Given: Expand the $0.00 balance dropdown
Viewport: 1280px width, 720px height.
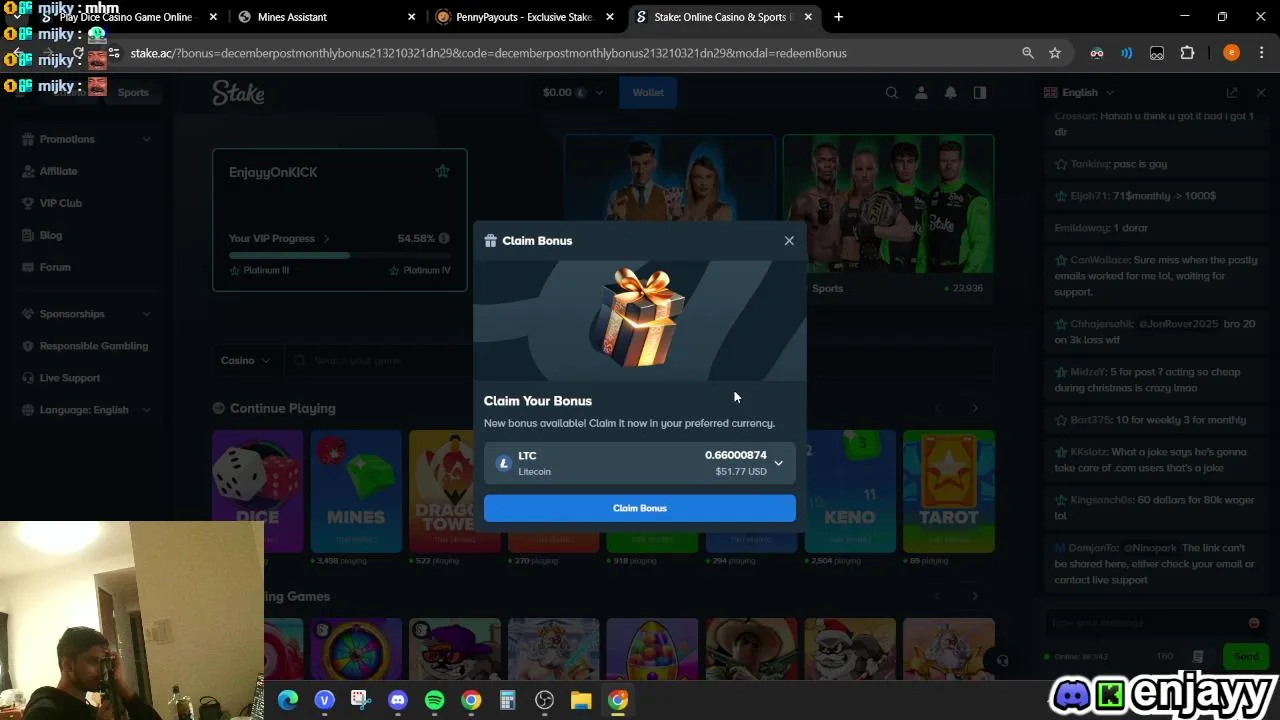Looking at the screenshot, I should pyautogui.click(x=573, y=93).
